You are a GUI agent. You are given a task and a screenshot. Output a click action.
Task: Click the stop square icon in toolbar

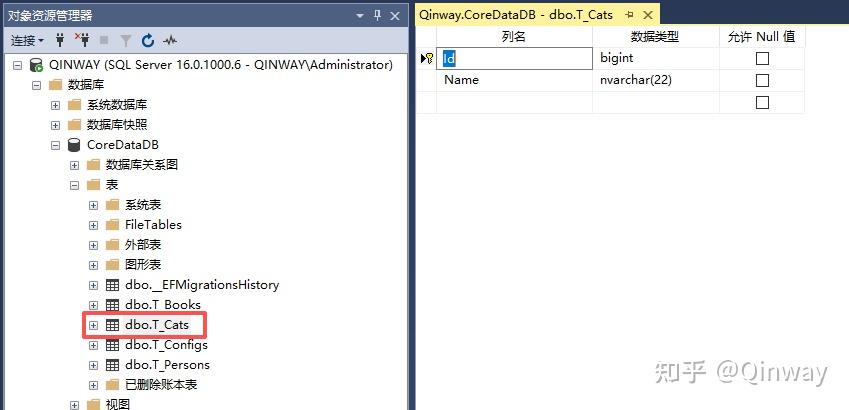[x=104, y=40]
